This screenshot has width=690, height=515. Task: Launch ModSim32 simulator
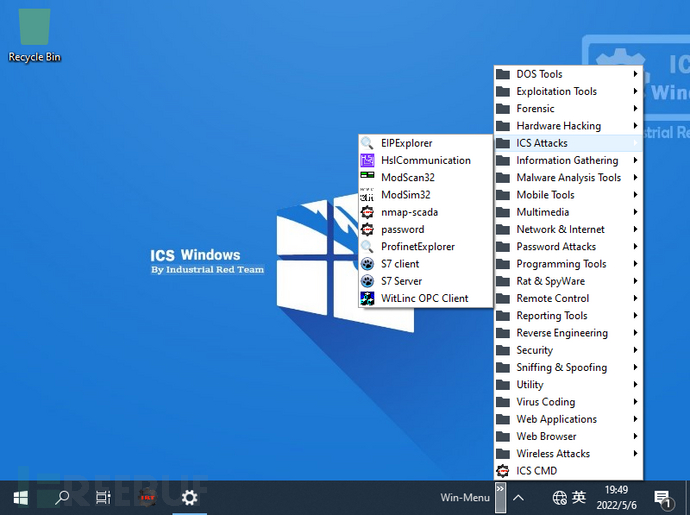(405, 195)
